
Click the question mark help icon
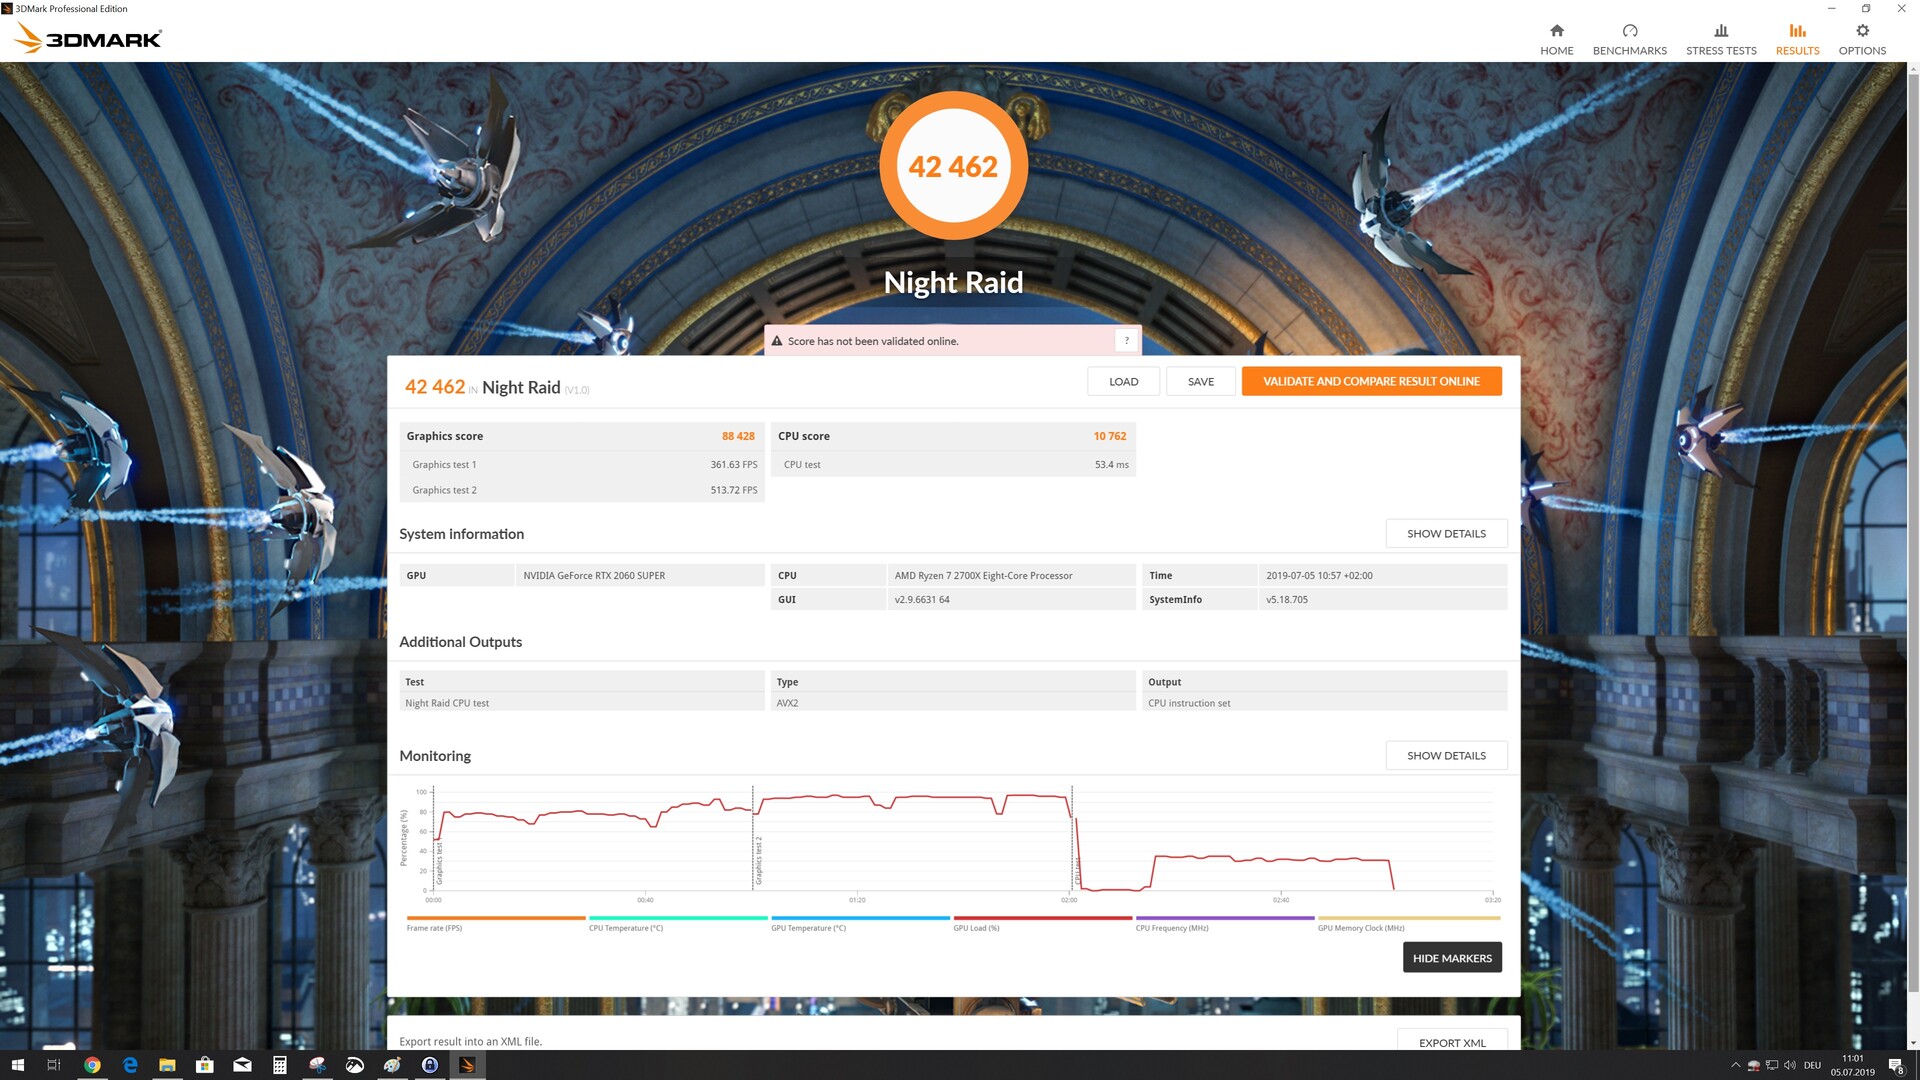pos(1126,341)
